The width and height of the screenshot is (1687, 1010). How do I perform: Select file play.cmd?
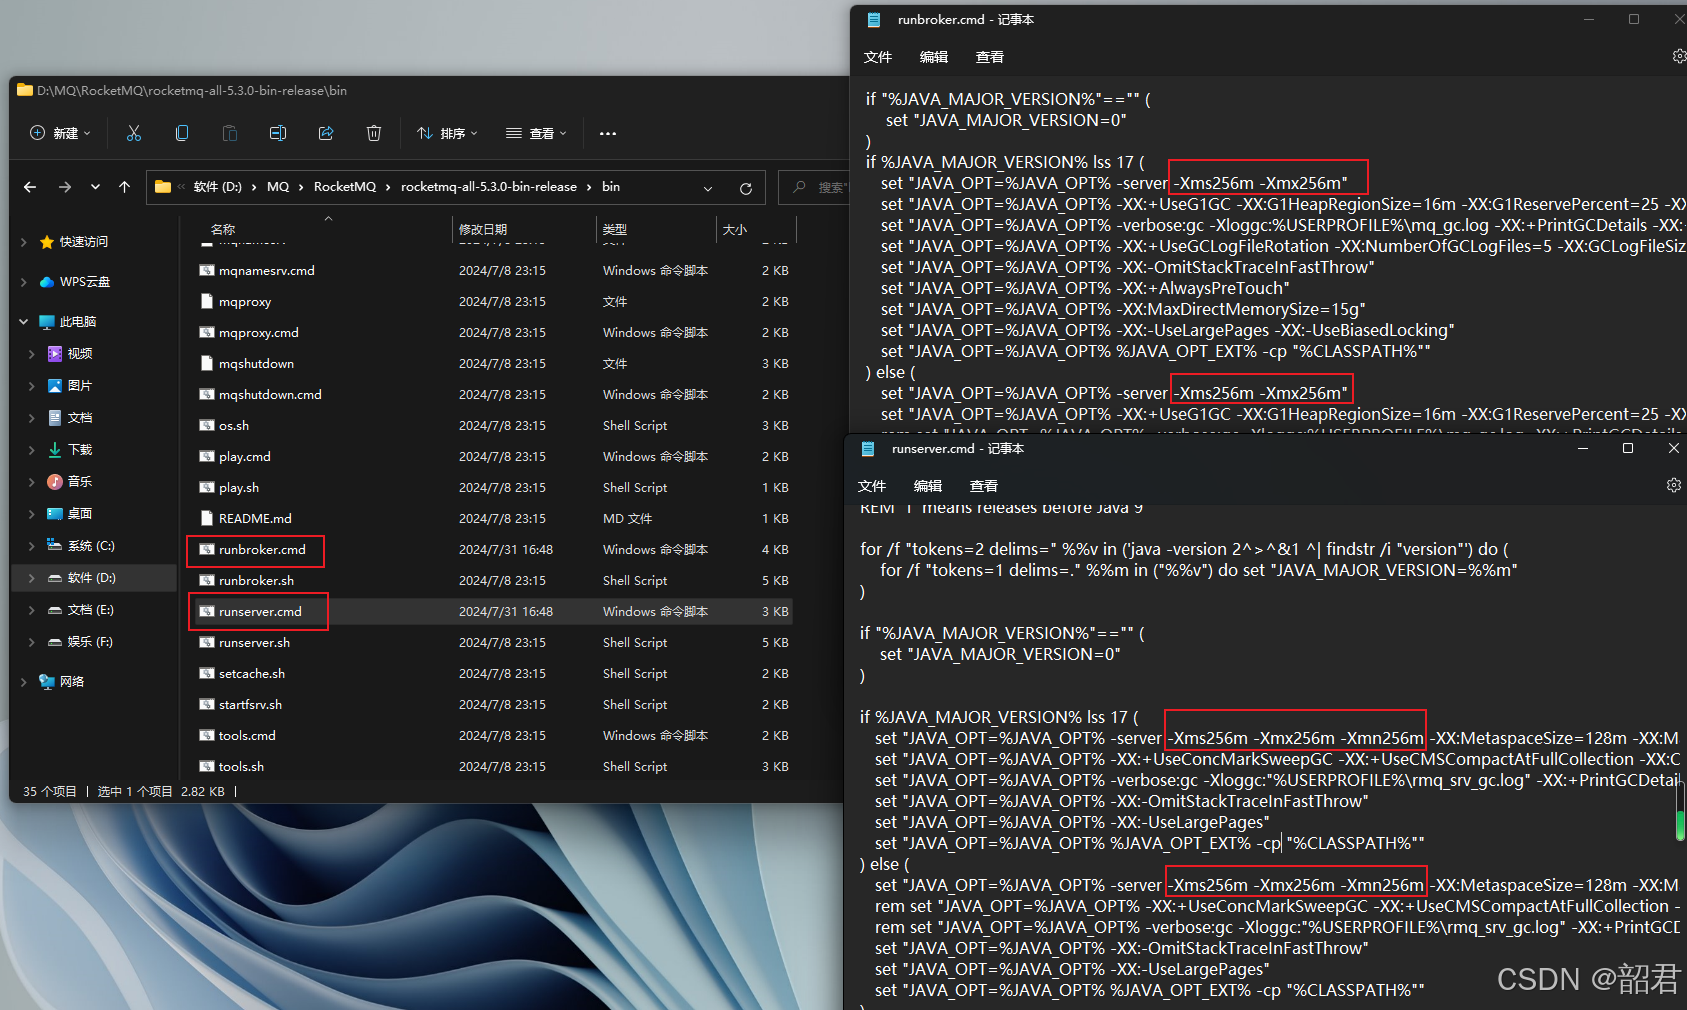245,457
